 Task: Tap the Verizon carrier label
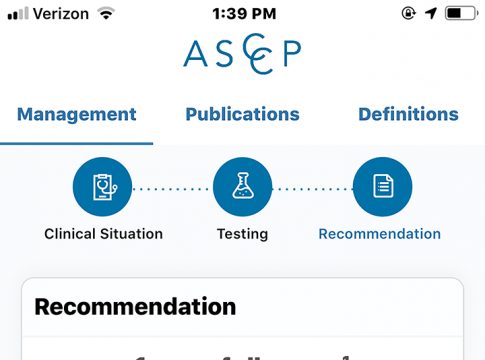tap(61, 14)
